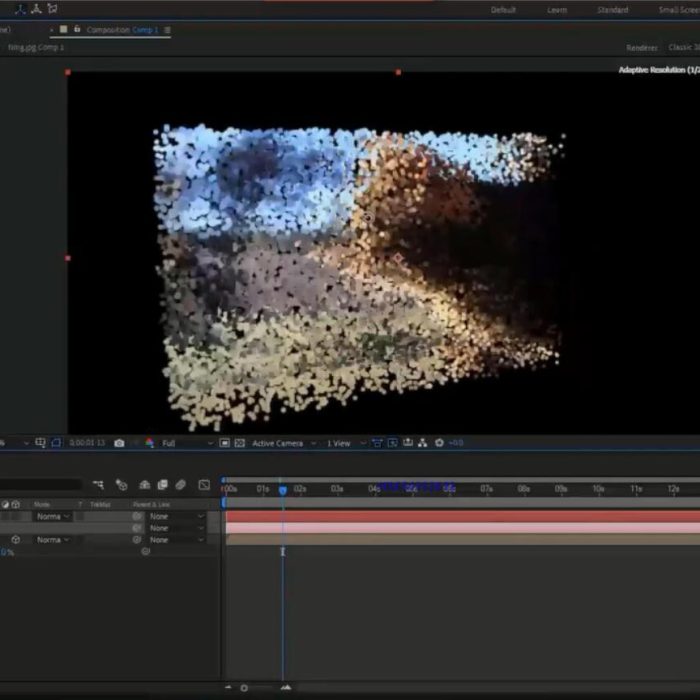The width and height of the screenshot is (700, 700).
Task: Select the Composition Comp 1 tab
Action: 122,30
